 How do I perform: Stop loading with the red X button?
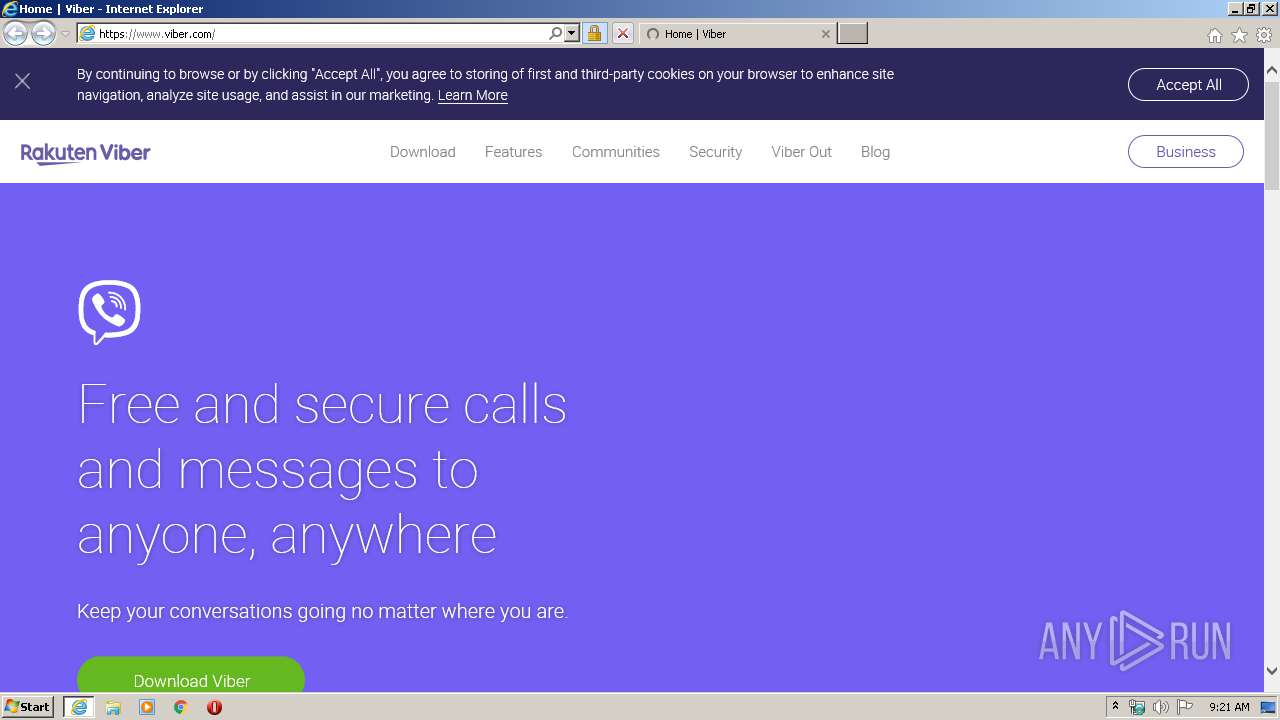(622, 33)
